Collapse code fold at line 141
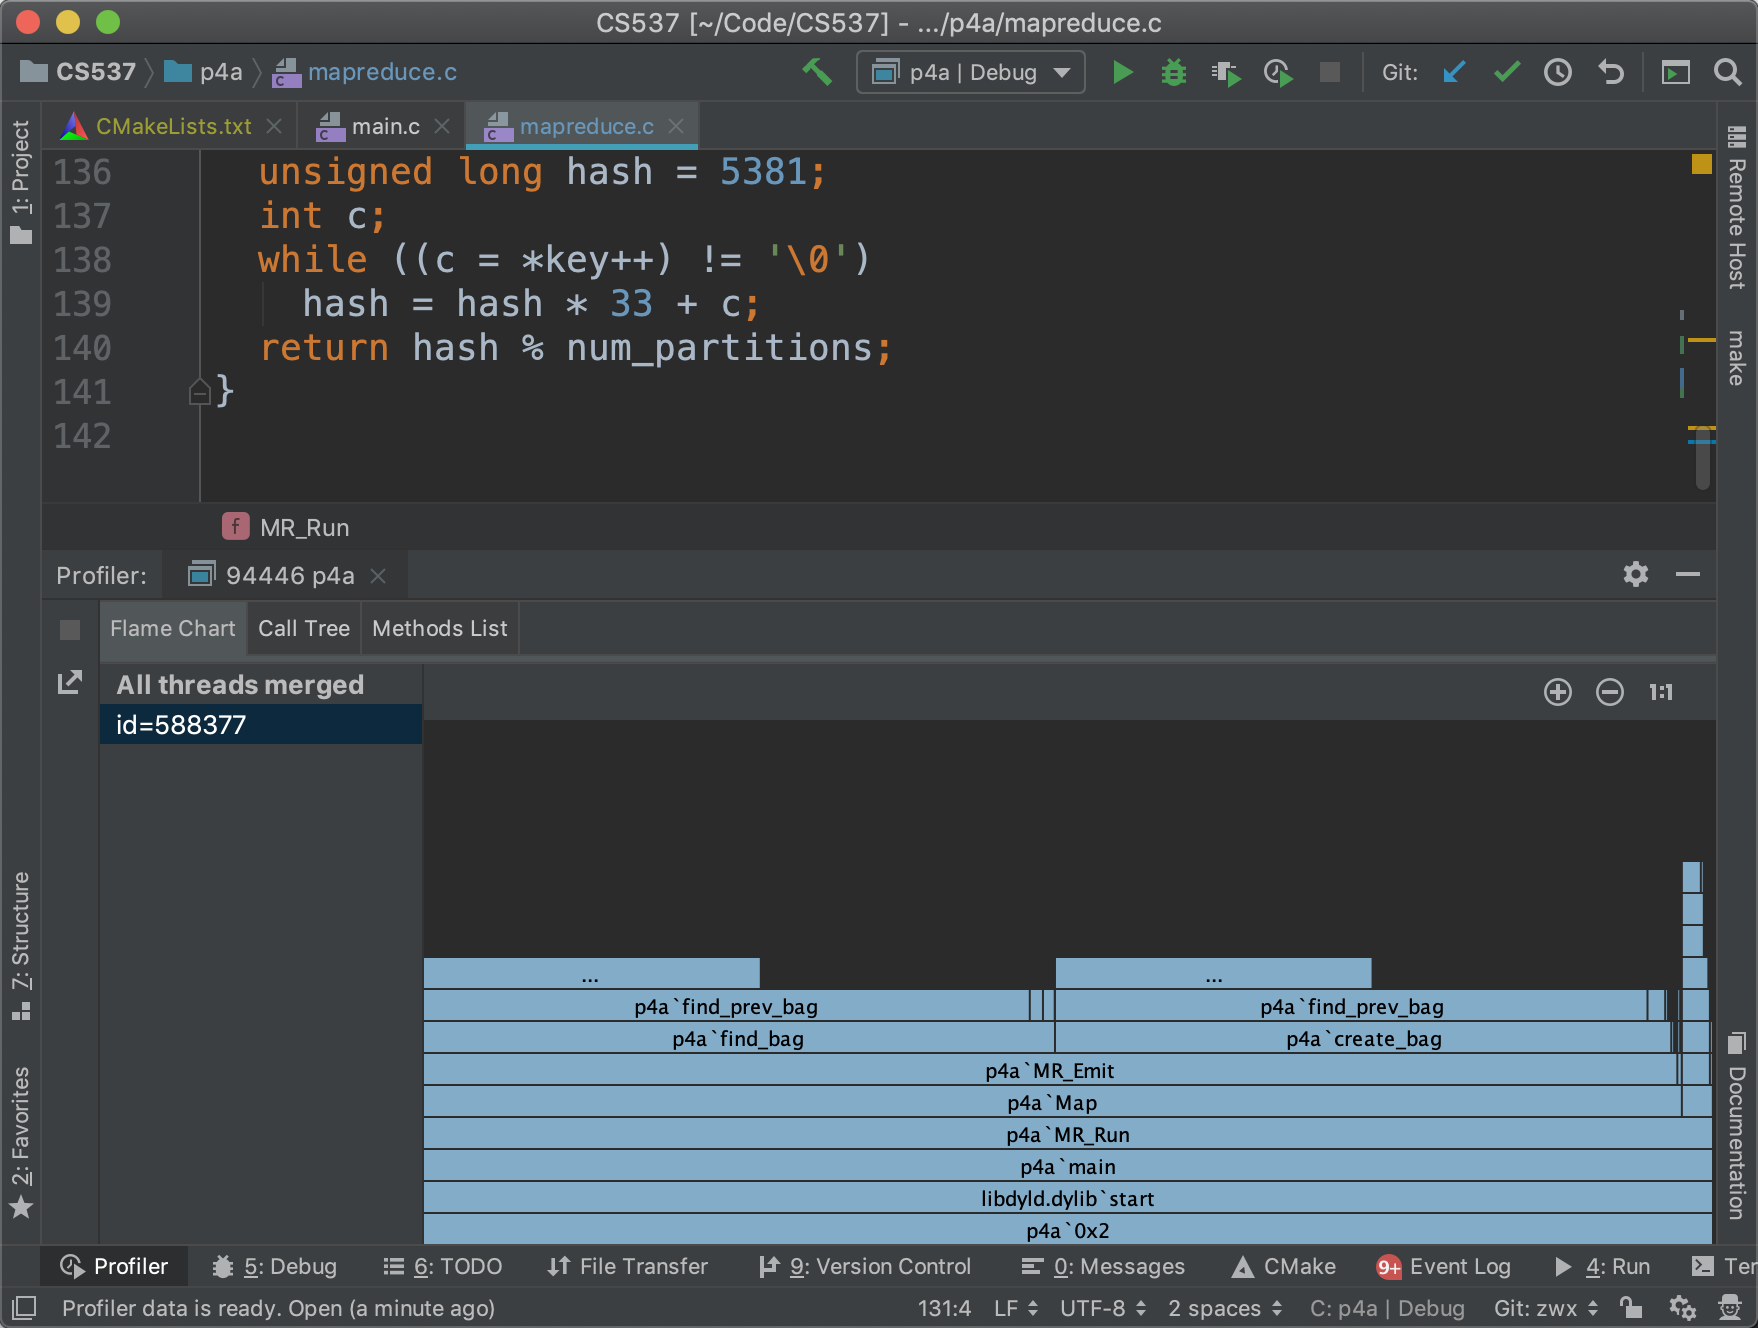The image size is (1758, 1328). (199, 392)
